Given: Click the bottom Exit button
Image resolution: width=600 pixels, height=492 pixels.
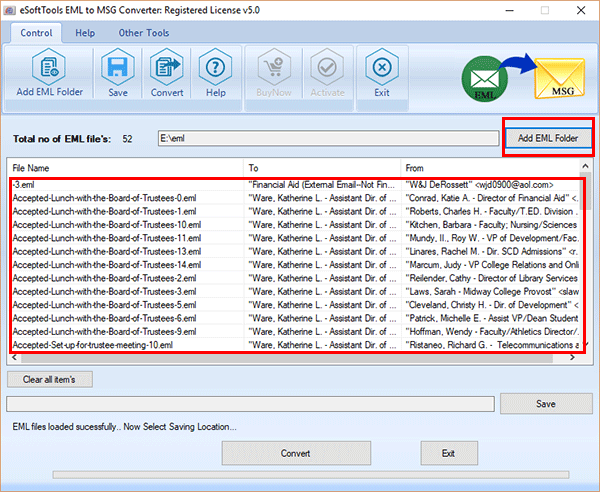Looking at the screenshot, I should pos(448,453).
